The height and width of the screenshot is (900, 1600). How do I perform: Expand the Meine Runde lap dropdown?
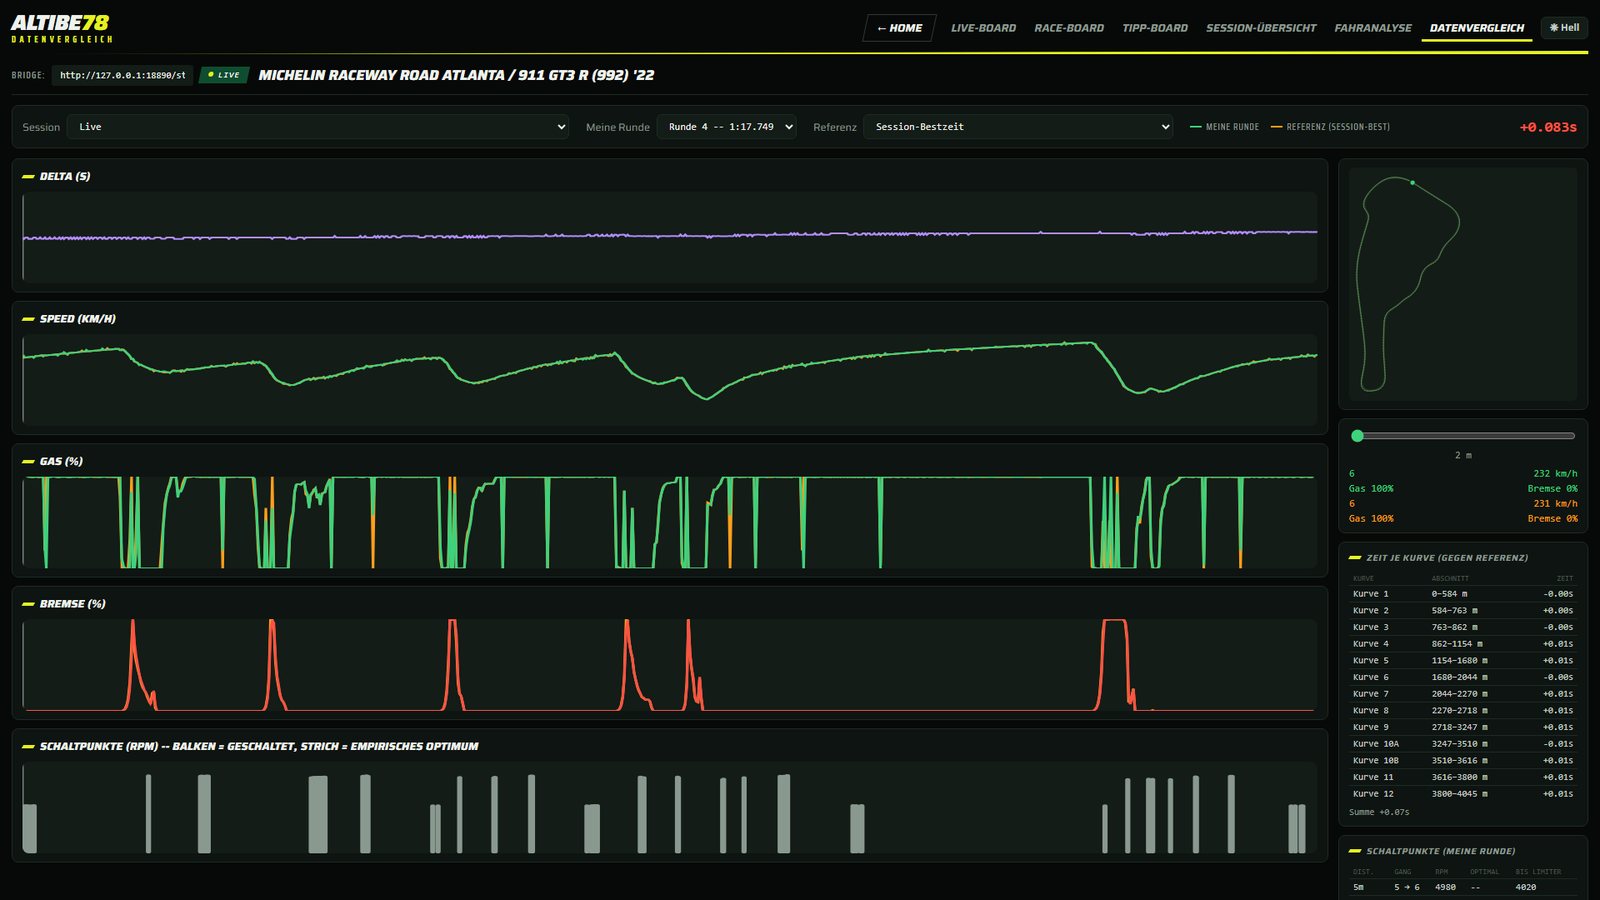point(727,127)
